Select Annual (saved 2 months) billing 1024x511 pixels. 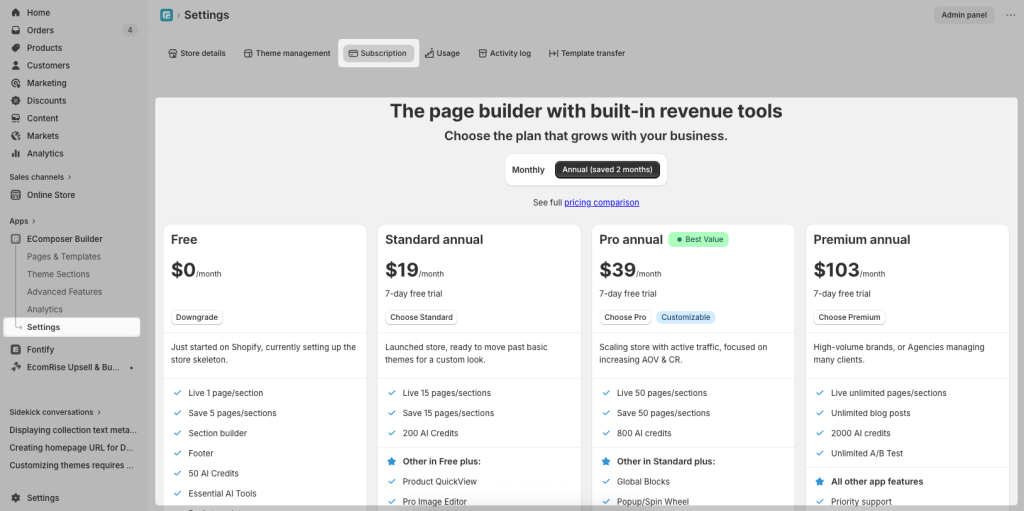tap(607, 170)
